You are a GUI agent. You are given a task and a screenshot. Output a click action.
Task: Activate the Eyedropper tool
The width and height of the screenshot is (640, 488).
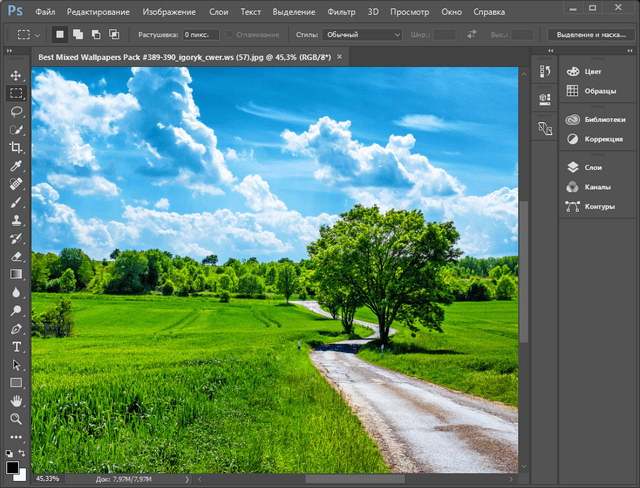pyautogui.click(x=16, y=166)
